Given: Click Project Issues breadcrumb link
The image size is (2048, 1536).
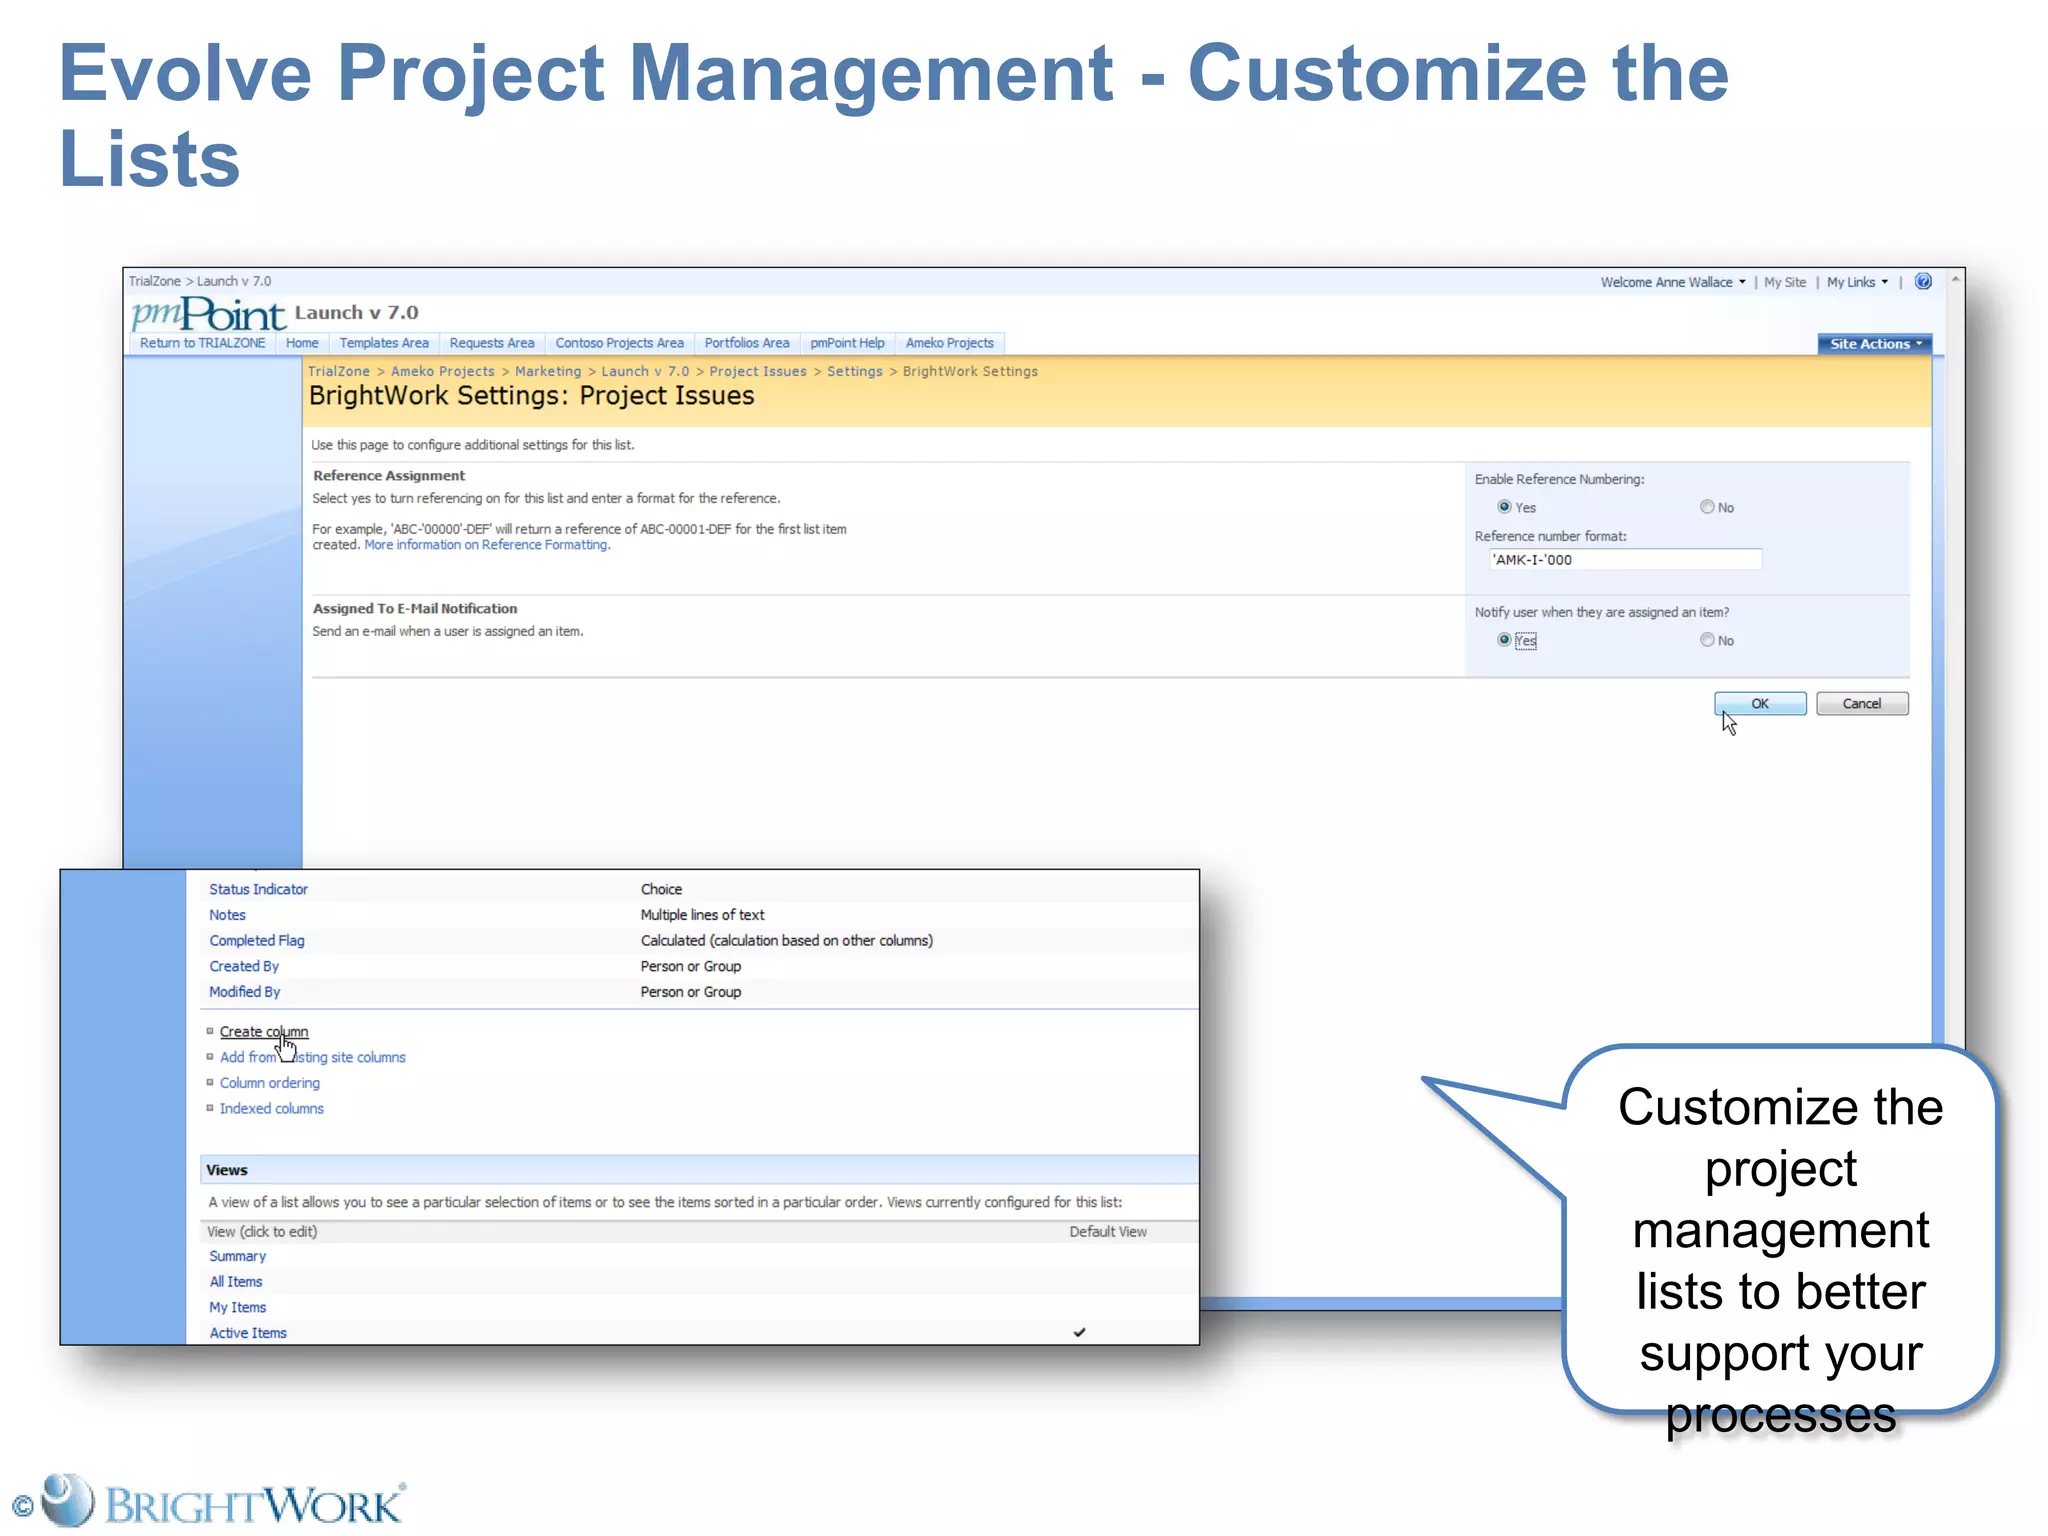Looking at the screenshot, I should coord(758,371).
